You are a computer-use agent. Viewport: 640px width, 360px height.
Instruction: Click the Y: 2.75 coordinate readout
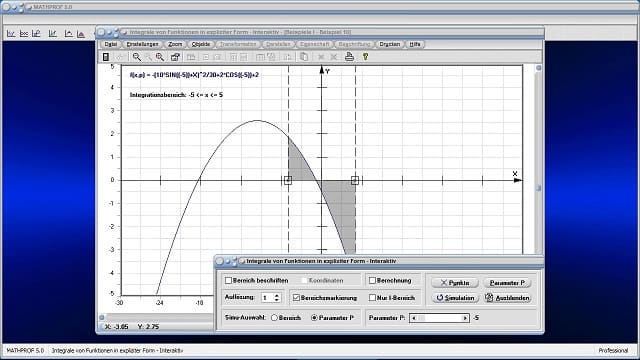tap(148, 327)
